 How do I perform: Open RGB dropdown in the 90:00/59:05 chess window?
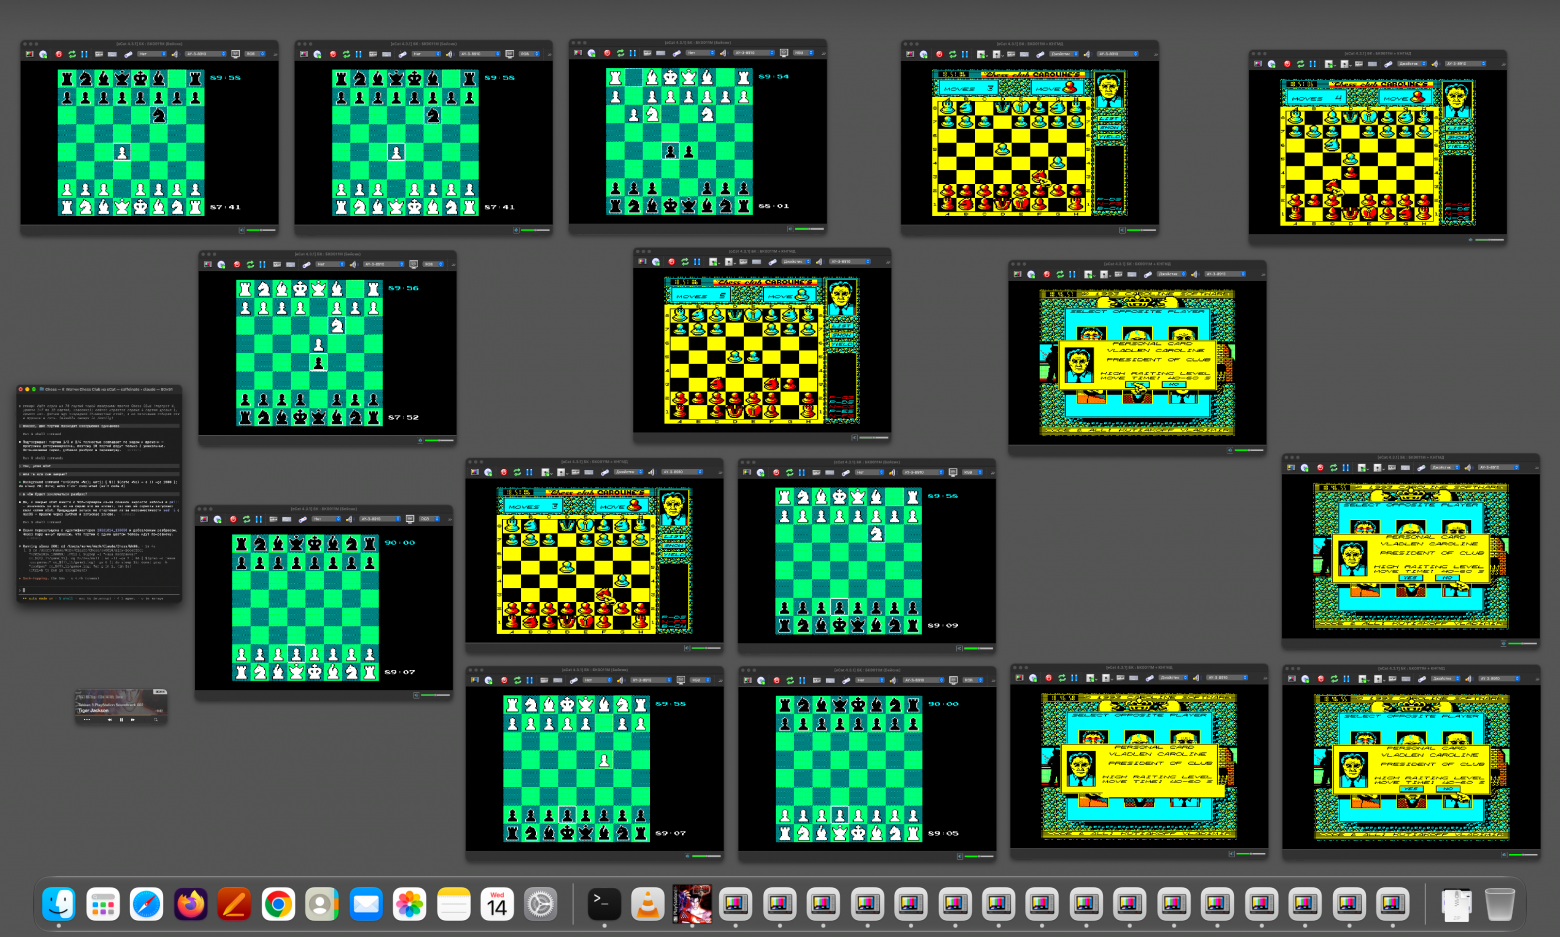point(971,680)
